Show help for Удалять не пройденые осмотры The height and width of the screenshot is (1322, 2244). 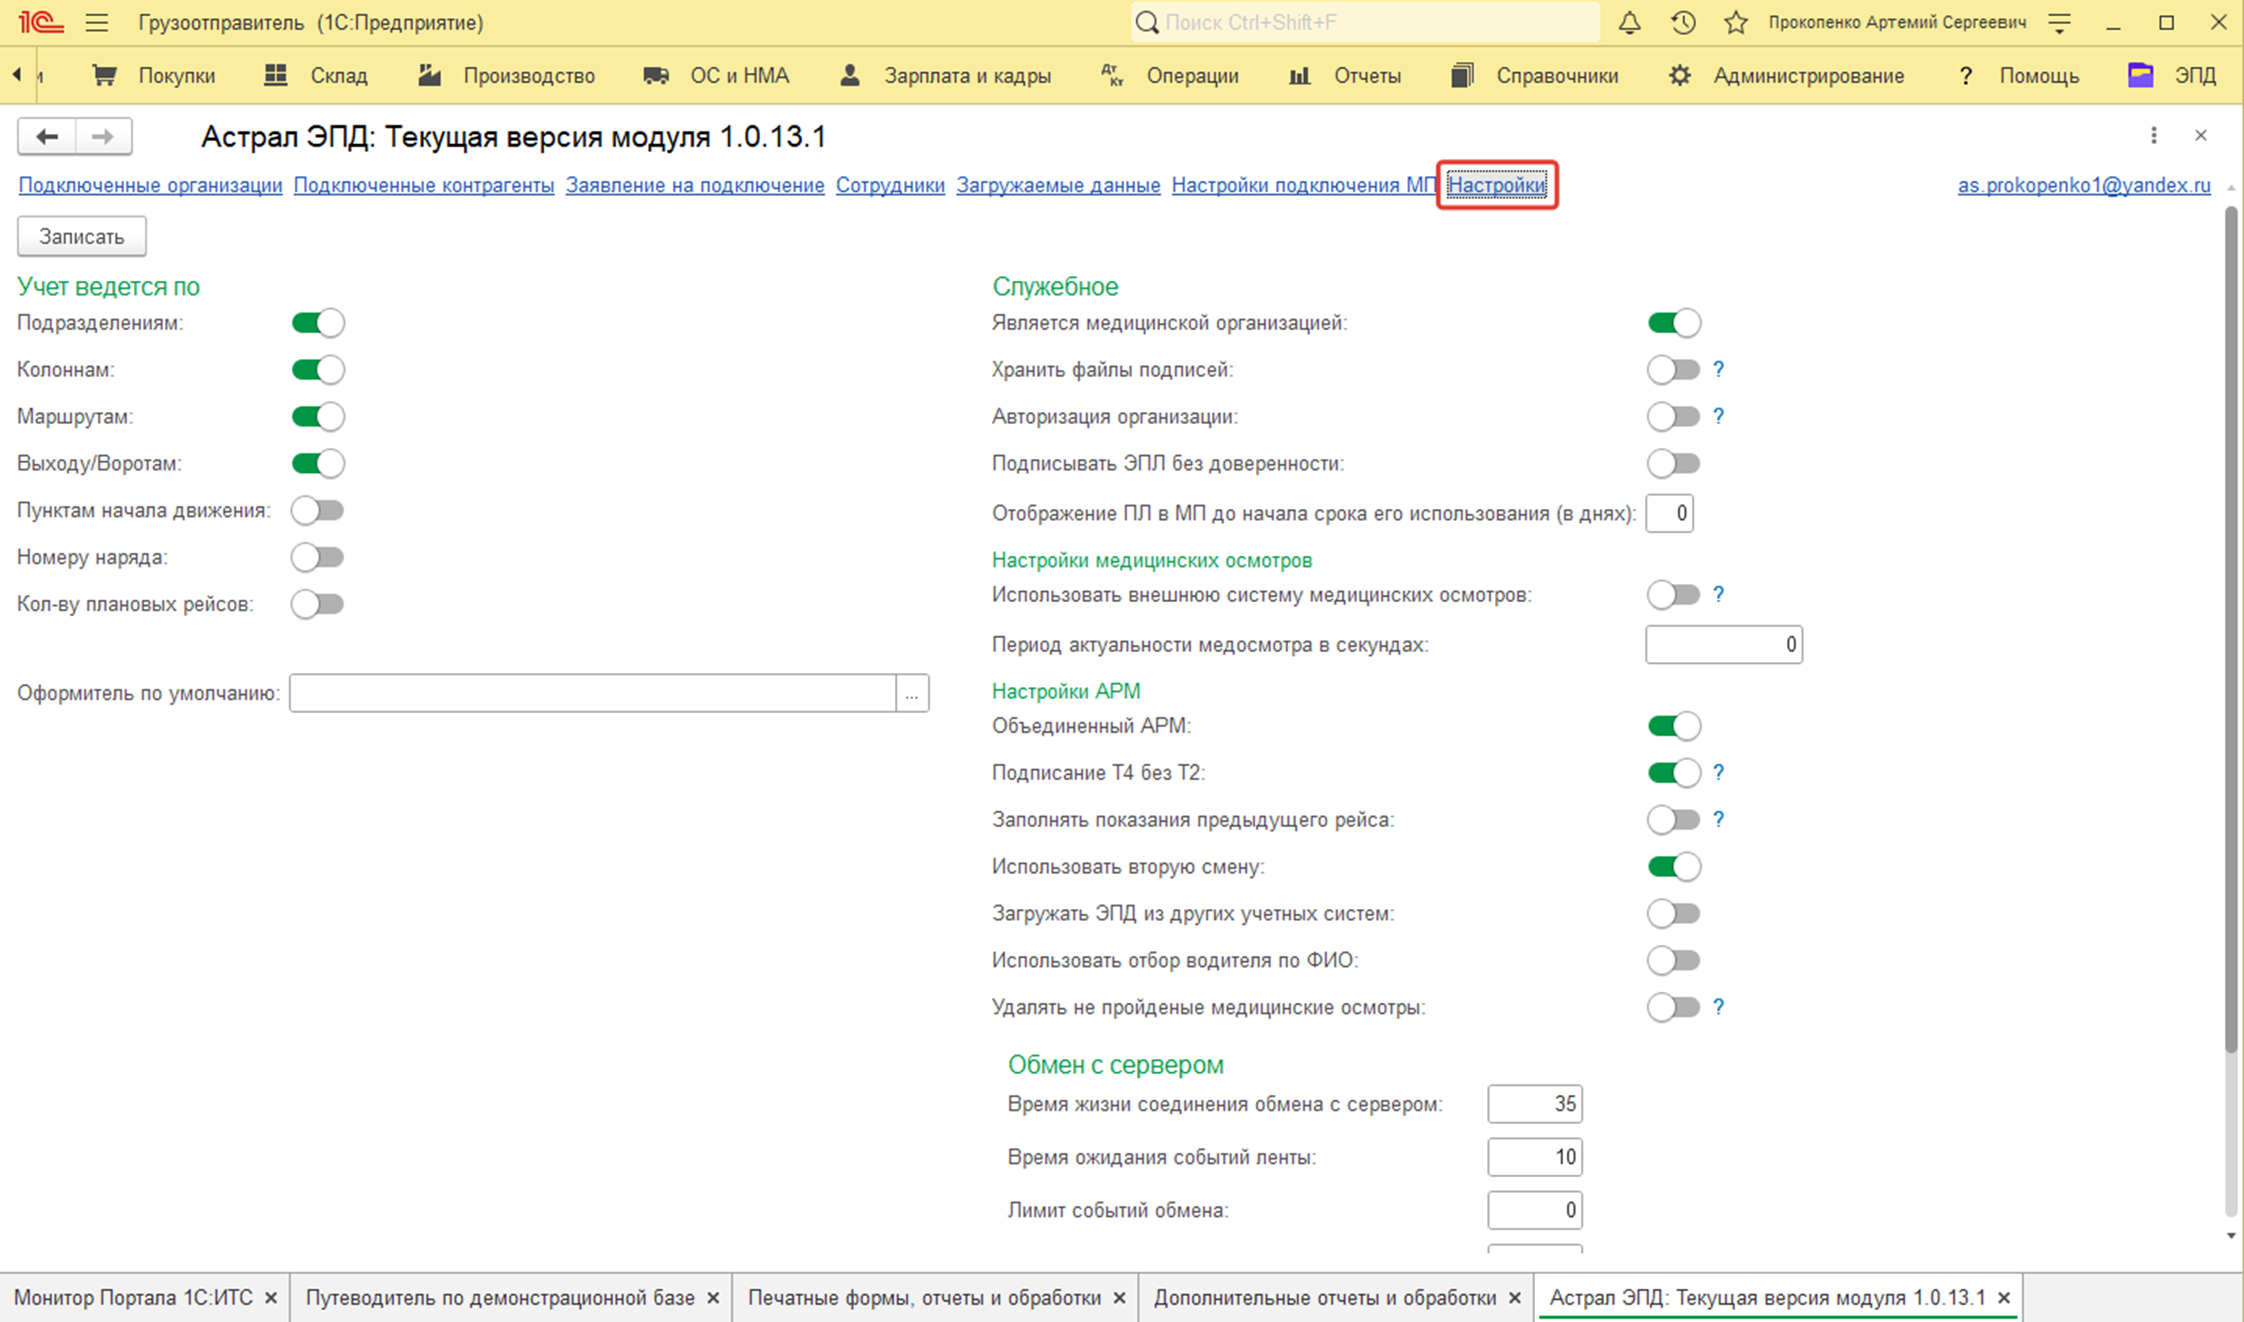click(1718, 1006)
